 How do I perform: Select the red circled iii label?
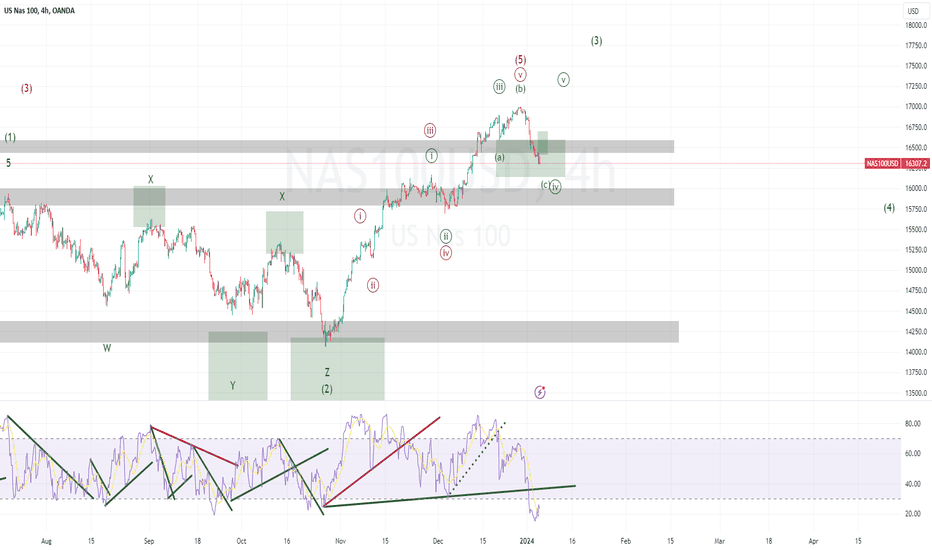tap(430, 130)
